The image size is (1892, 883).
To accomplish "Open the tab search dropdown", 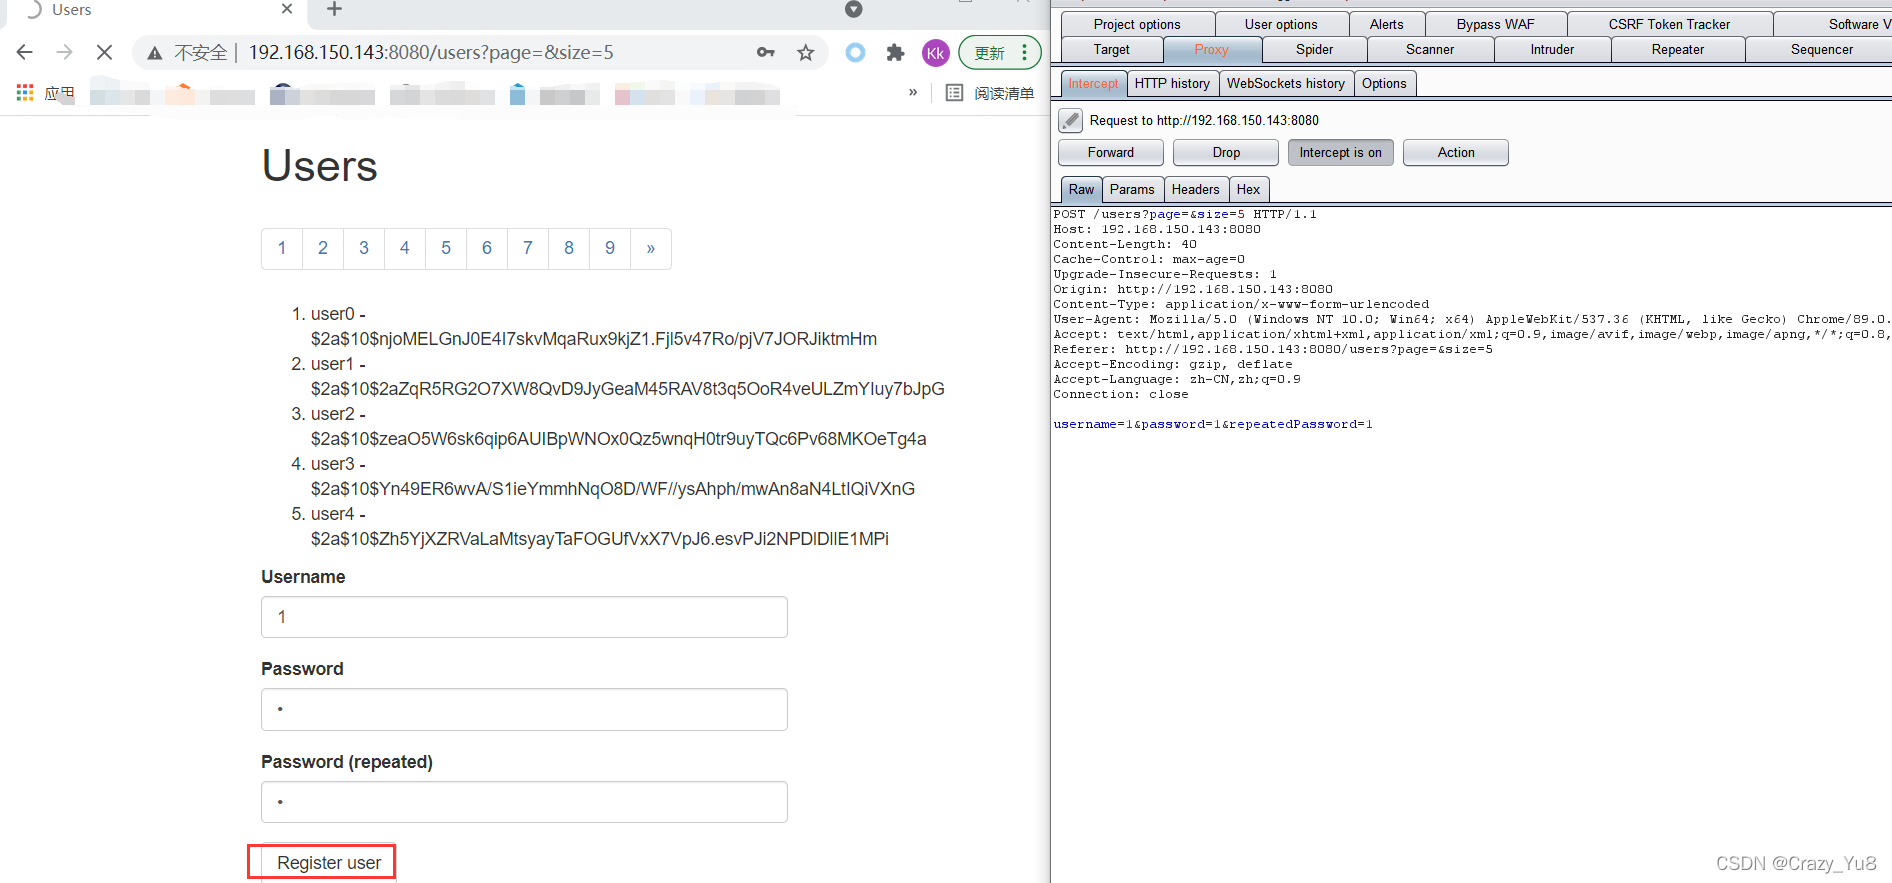I will (853, 9).
